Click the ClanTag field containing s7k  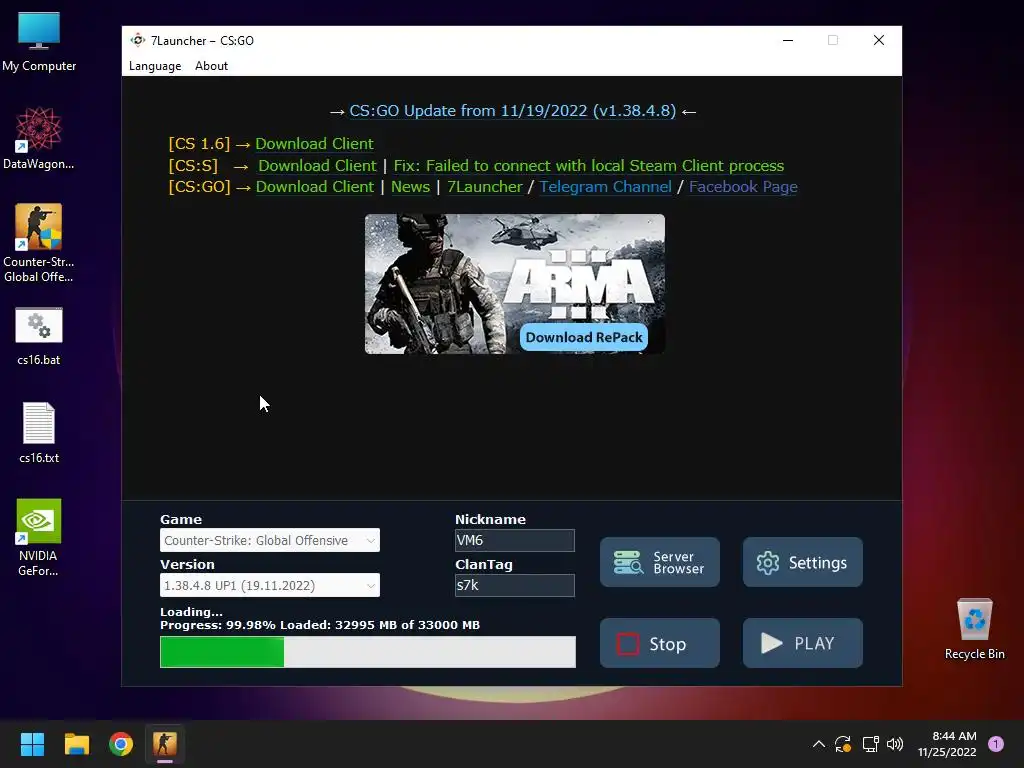pyautogui.click(x=515, y=585)
